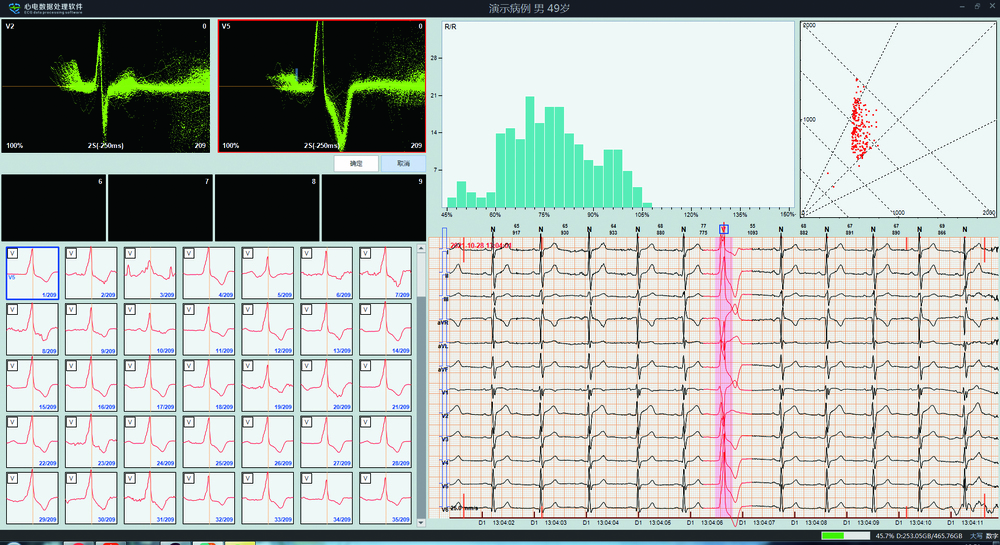Select the V2 lead overlay panel

click(x=105, y=86)
